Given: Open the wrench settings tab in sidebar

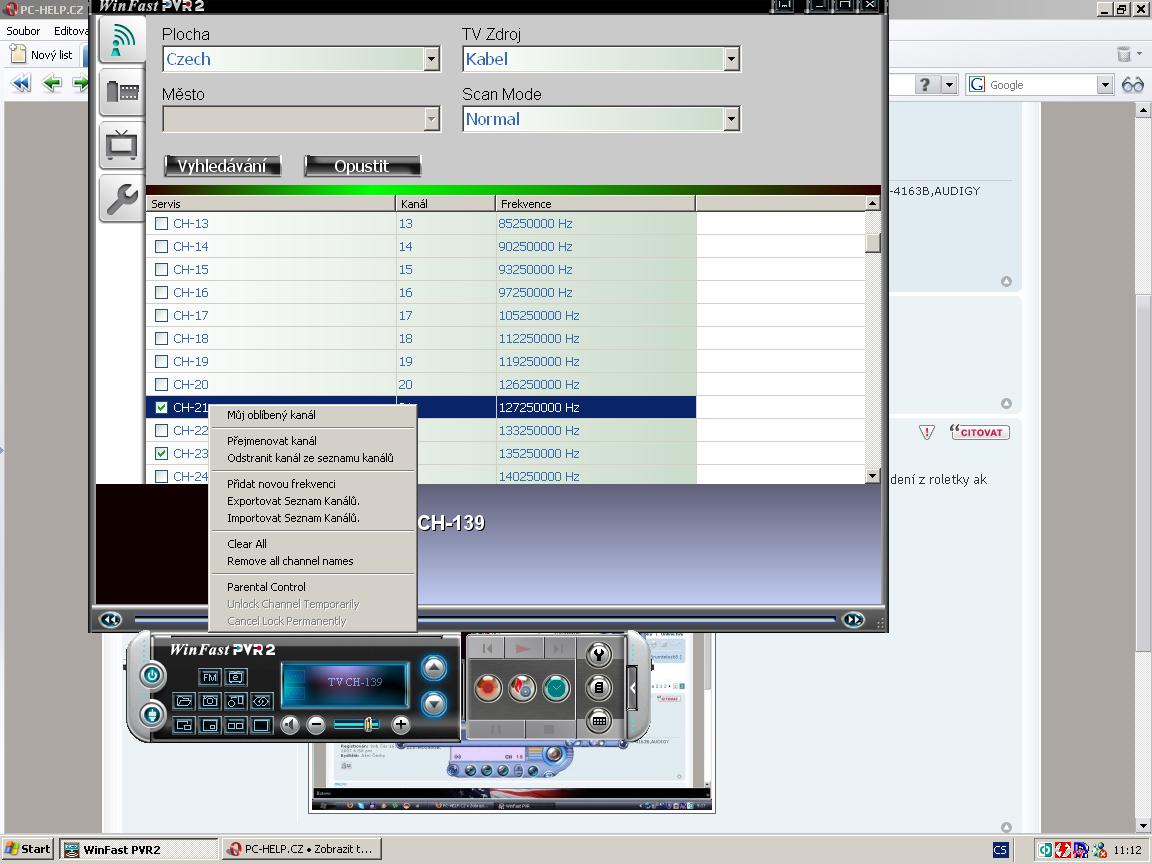Looking at the screenshot, I should 123,198.
